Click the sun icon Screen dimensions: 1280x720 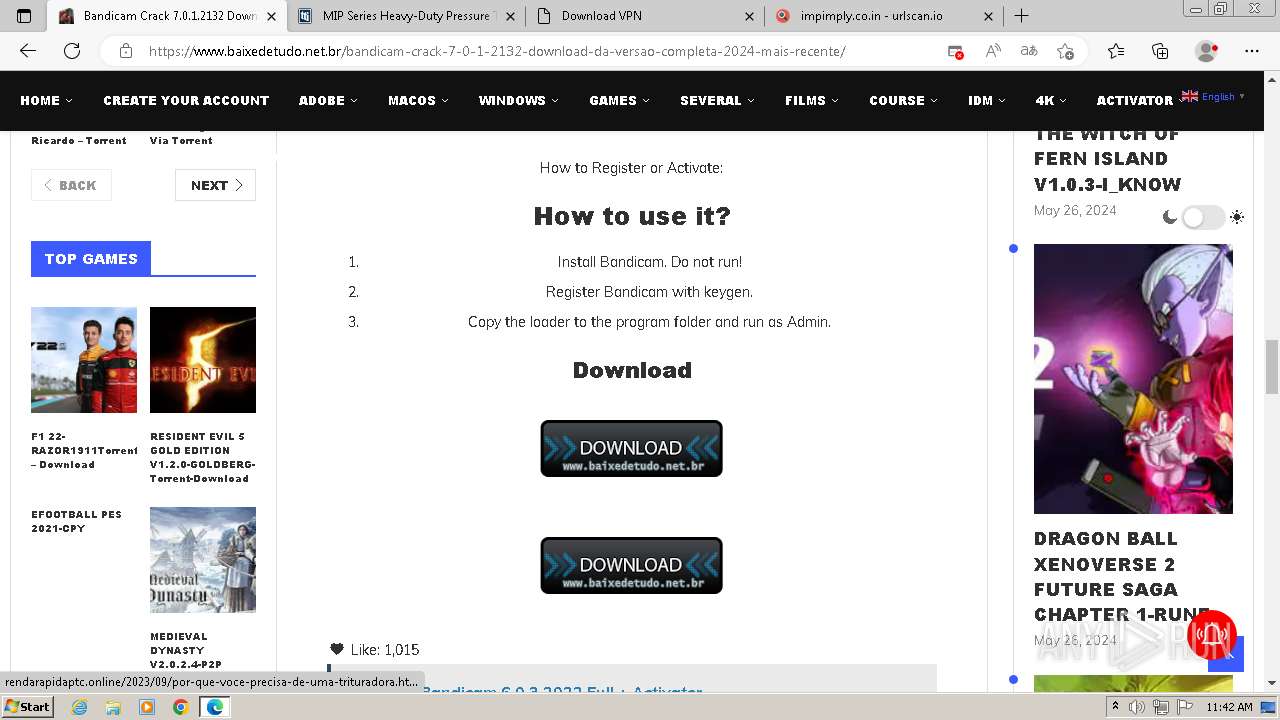tap(1237, 217)
